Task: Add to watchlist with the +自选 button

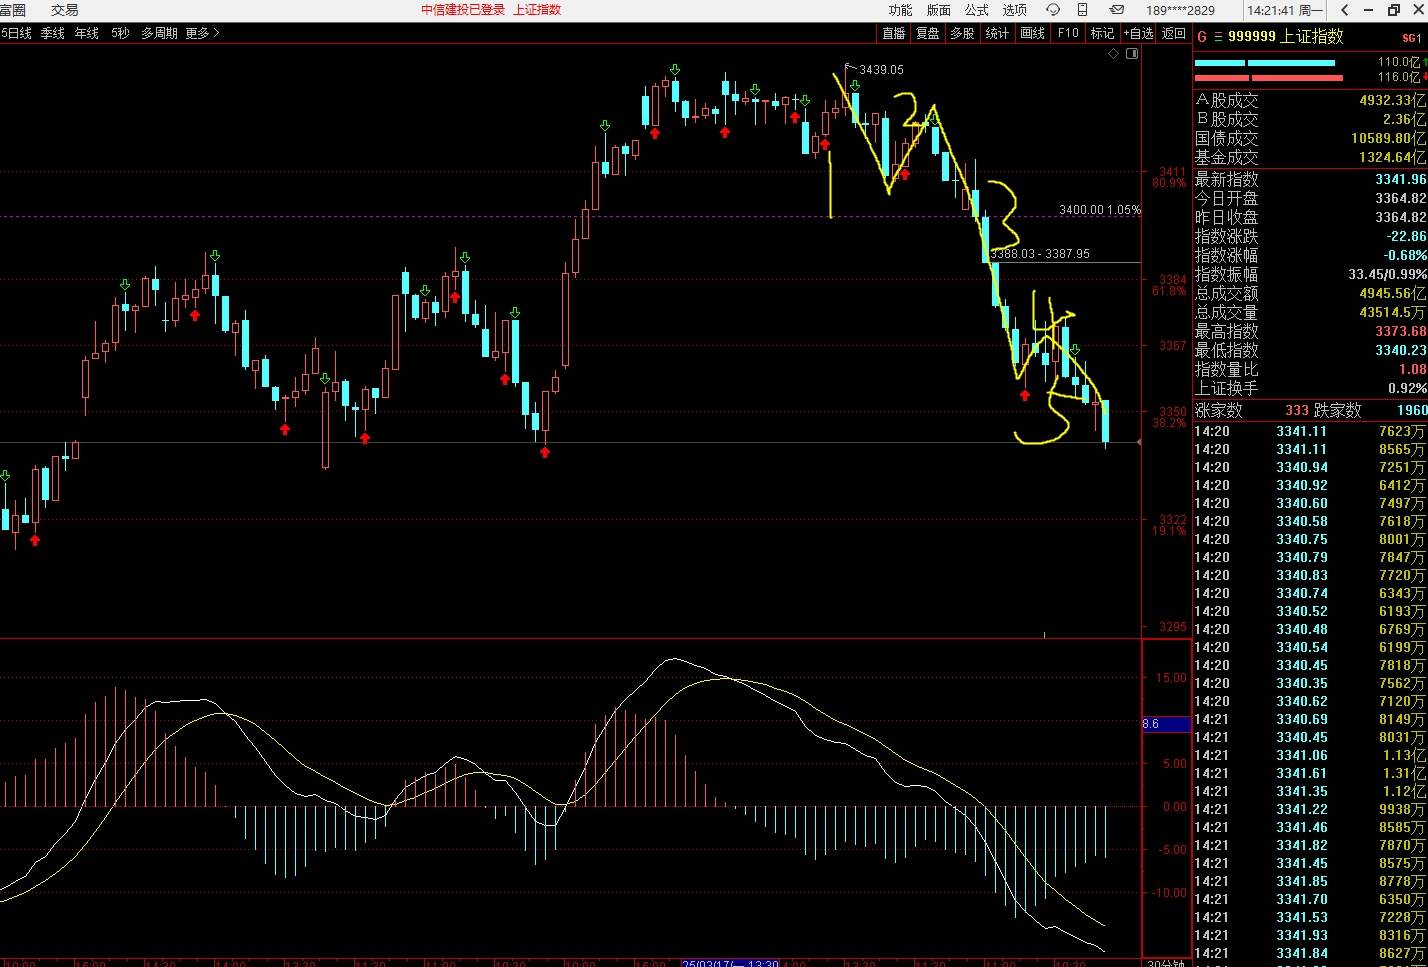Action: pos(1138,33)
